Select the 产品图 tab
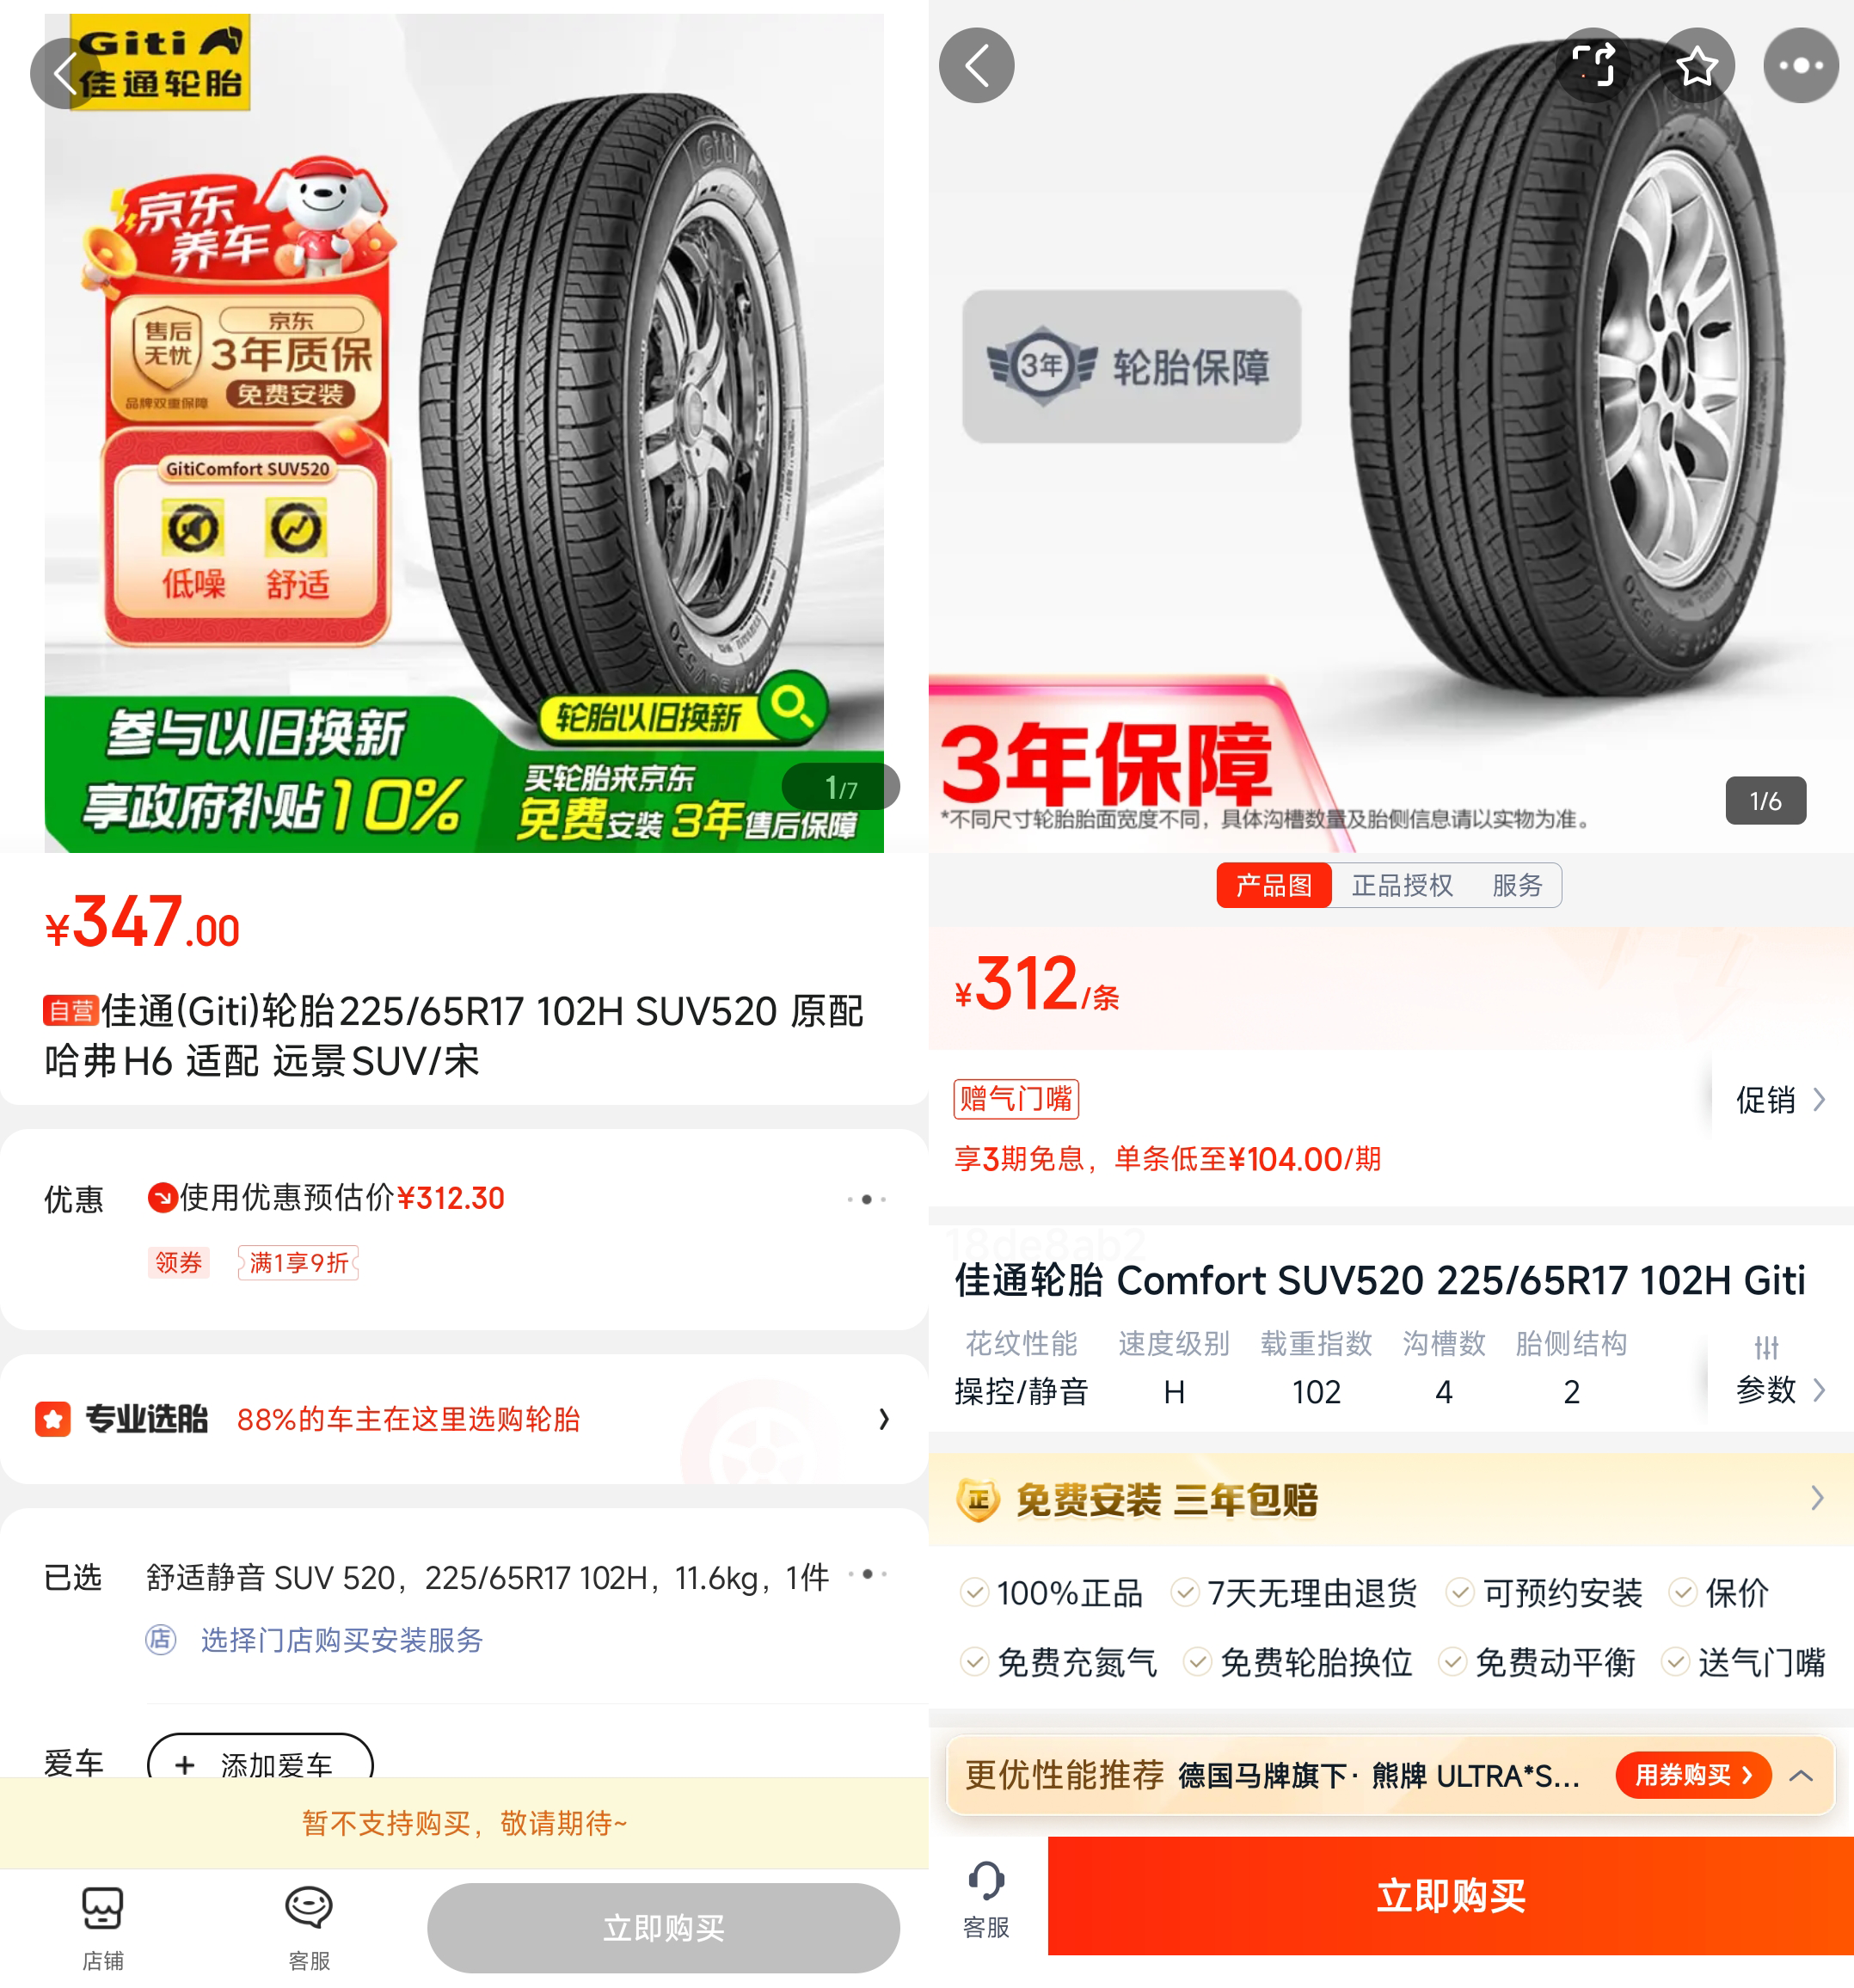The image size is (1854, 1988). [1274, 885]
